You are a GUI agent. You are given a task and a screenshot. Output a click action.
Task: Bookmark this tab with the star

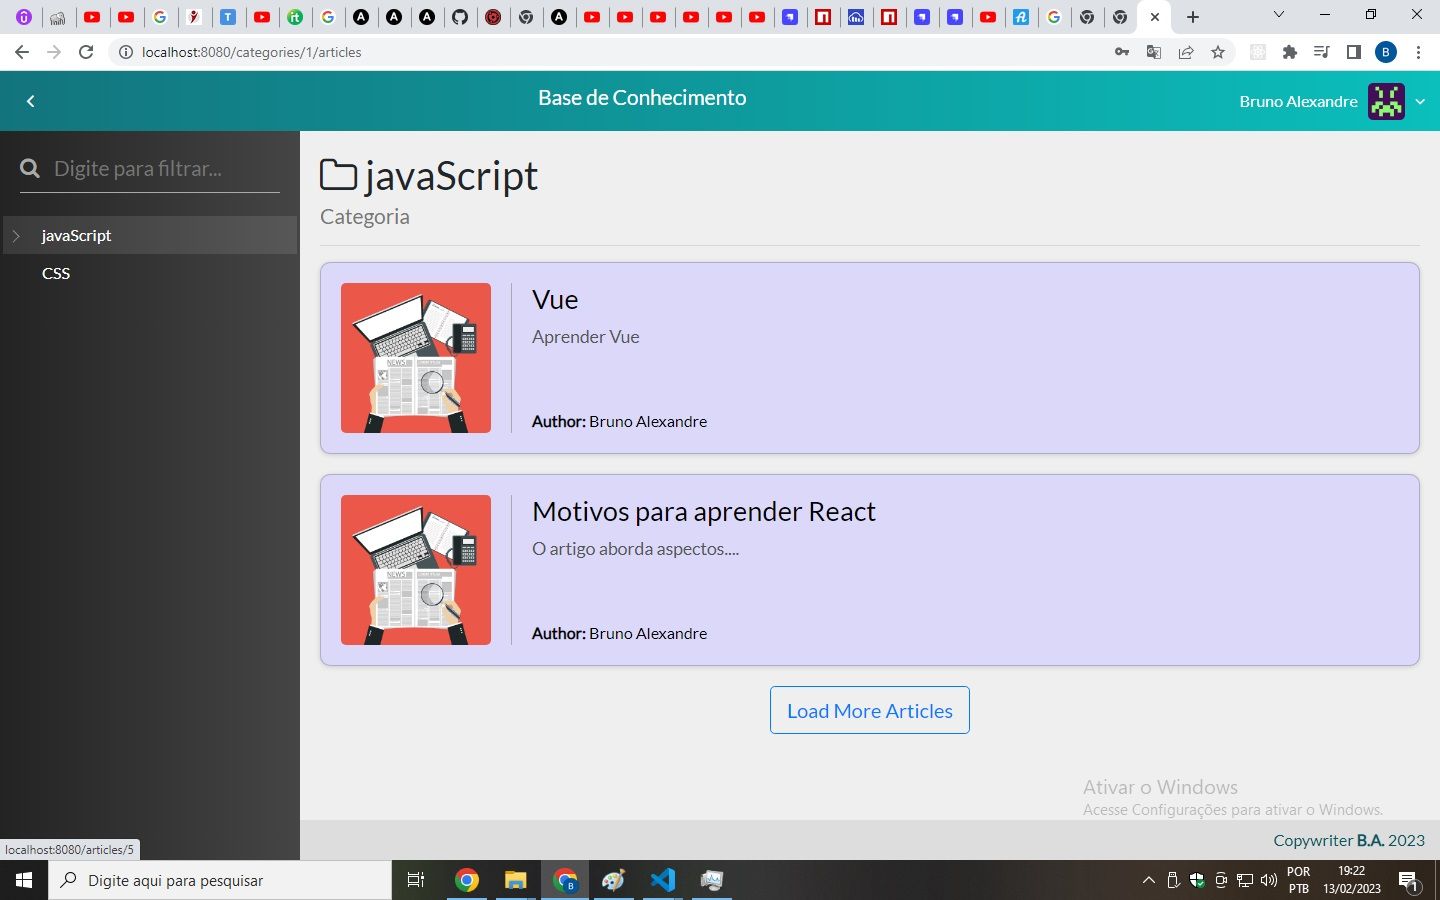1218,52
